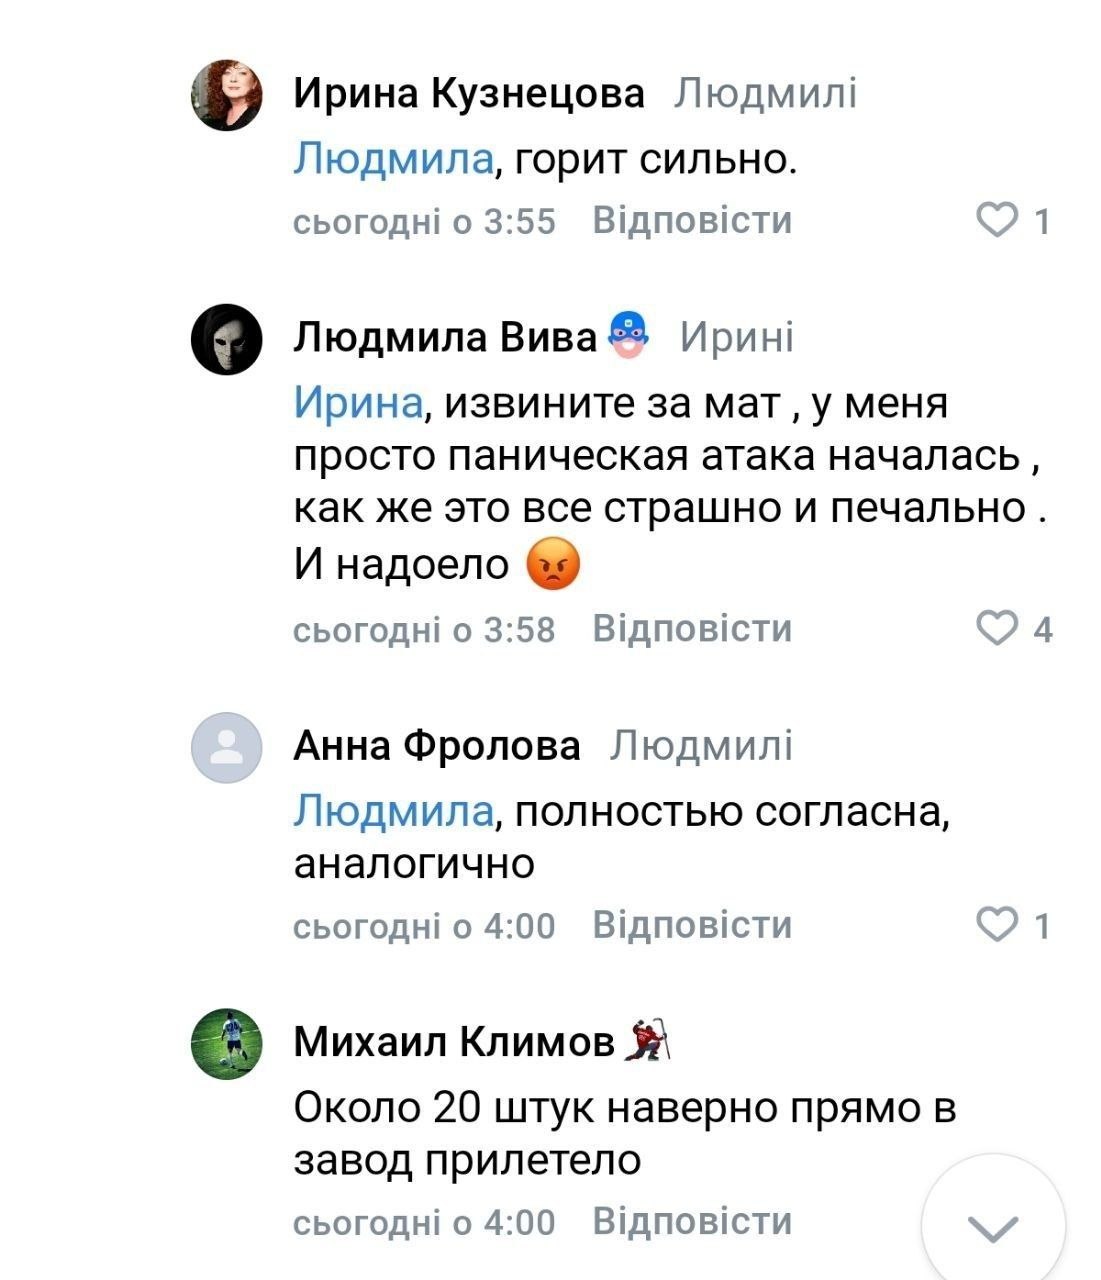Reply to Анна Фролова's comment
1101x1280 pixels.
tap(692, 926)
